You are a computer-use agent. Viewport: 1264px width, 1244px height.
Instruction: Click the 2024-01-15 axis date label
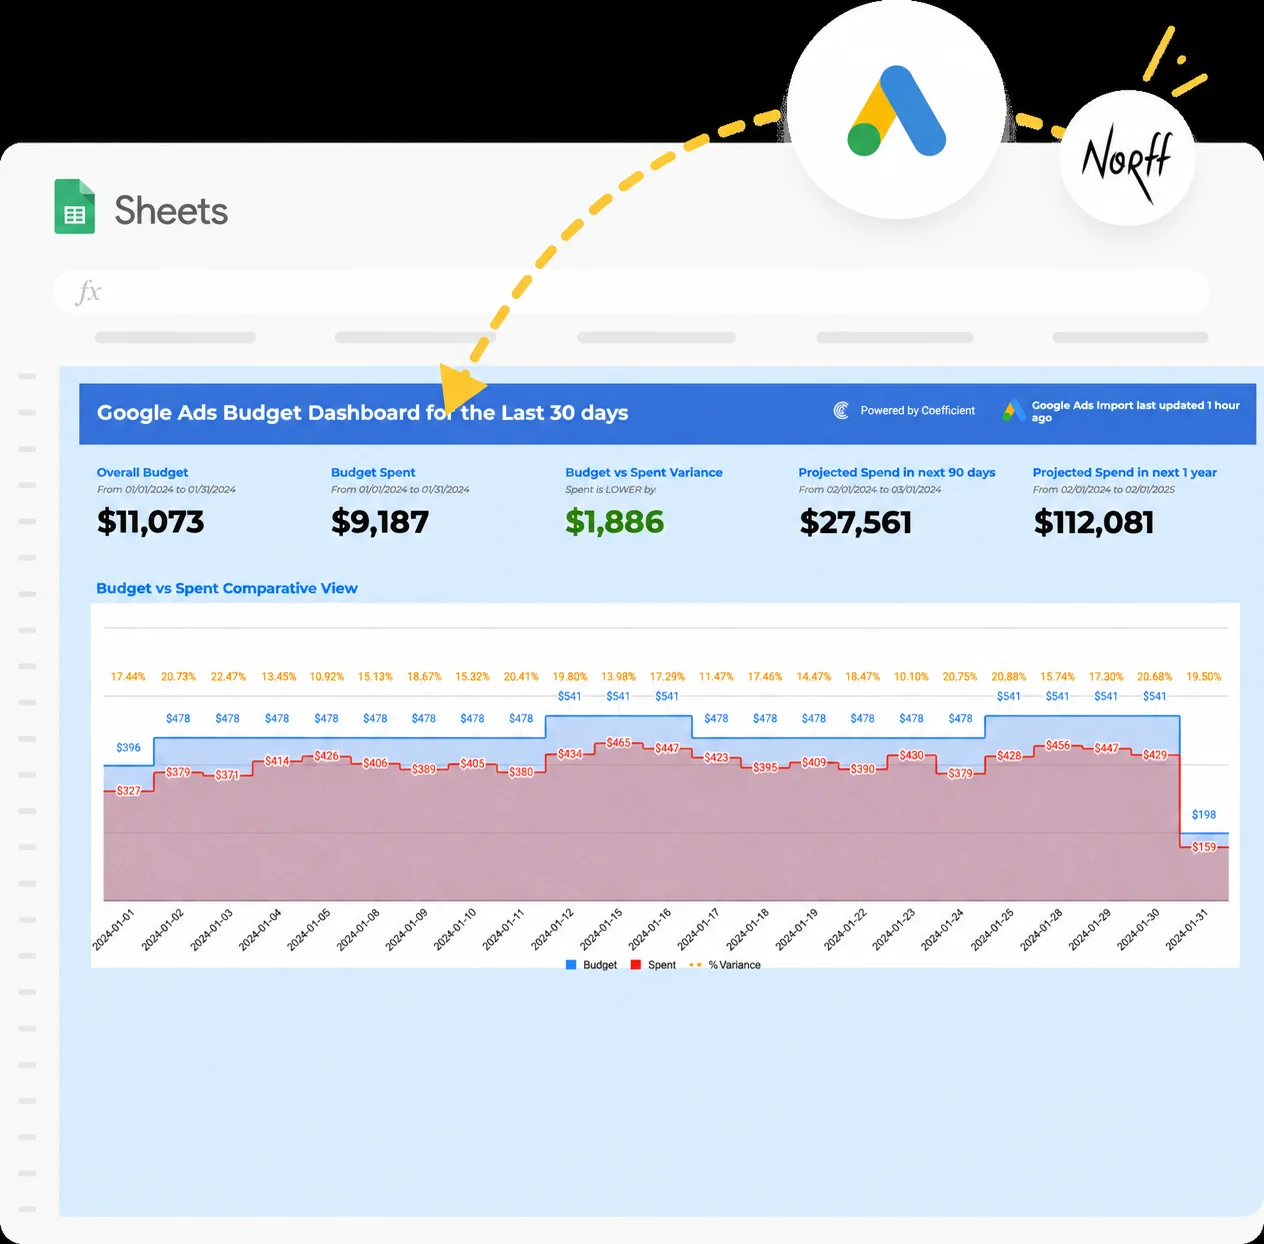click(601, 930)
